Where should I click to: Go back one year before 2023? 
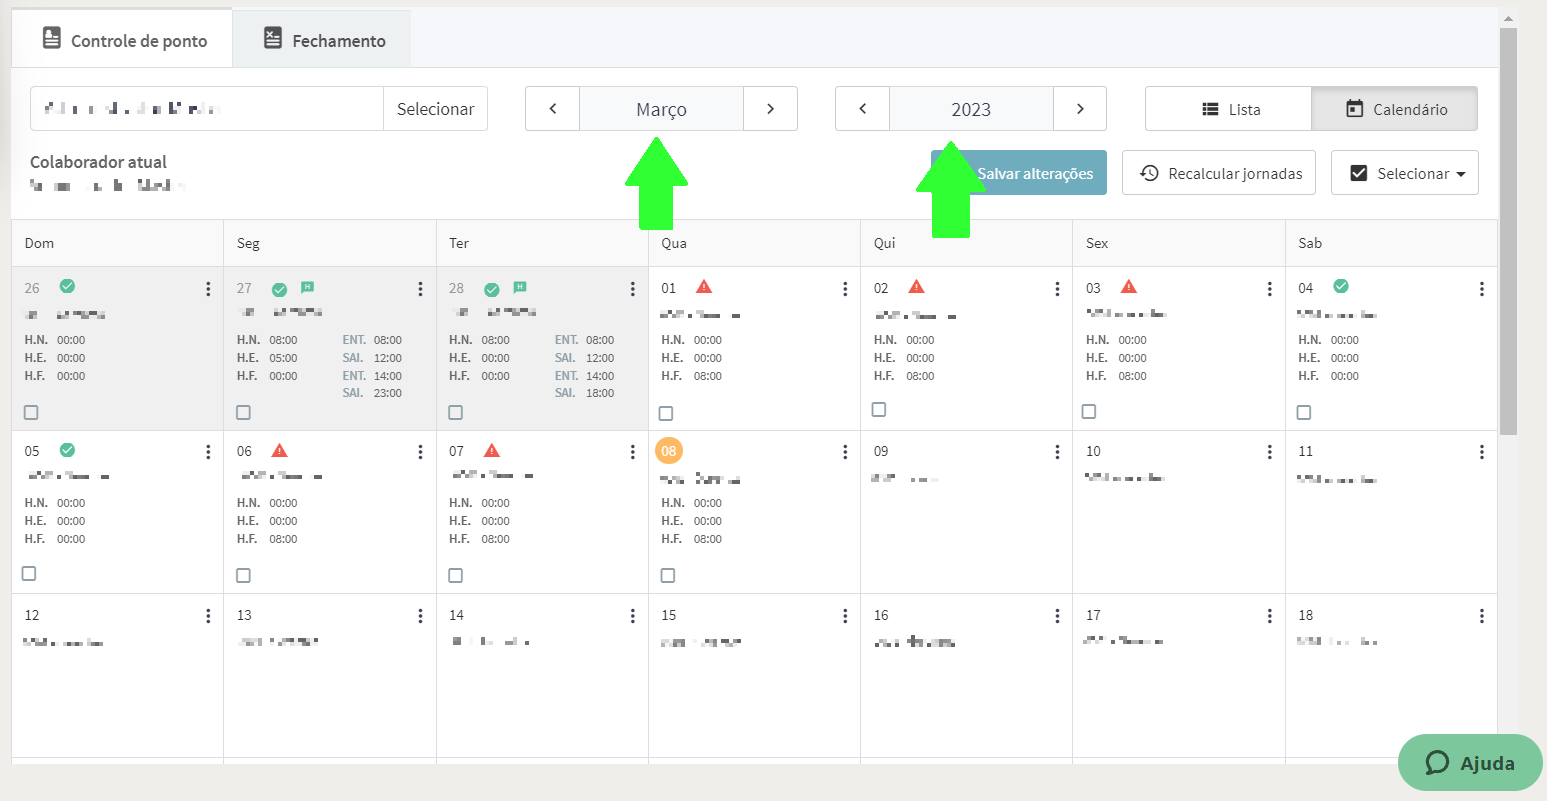[x=862, y=109]
